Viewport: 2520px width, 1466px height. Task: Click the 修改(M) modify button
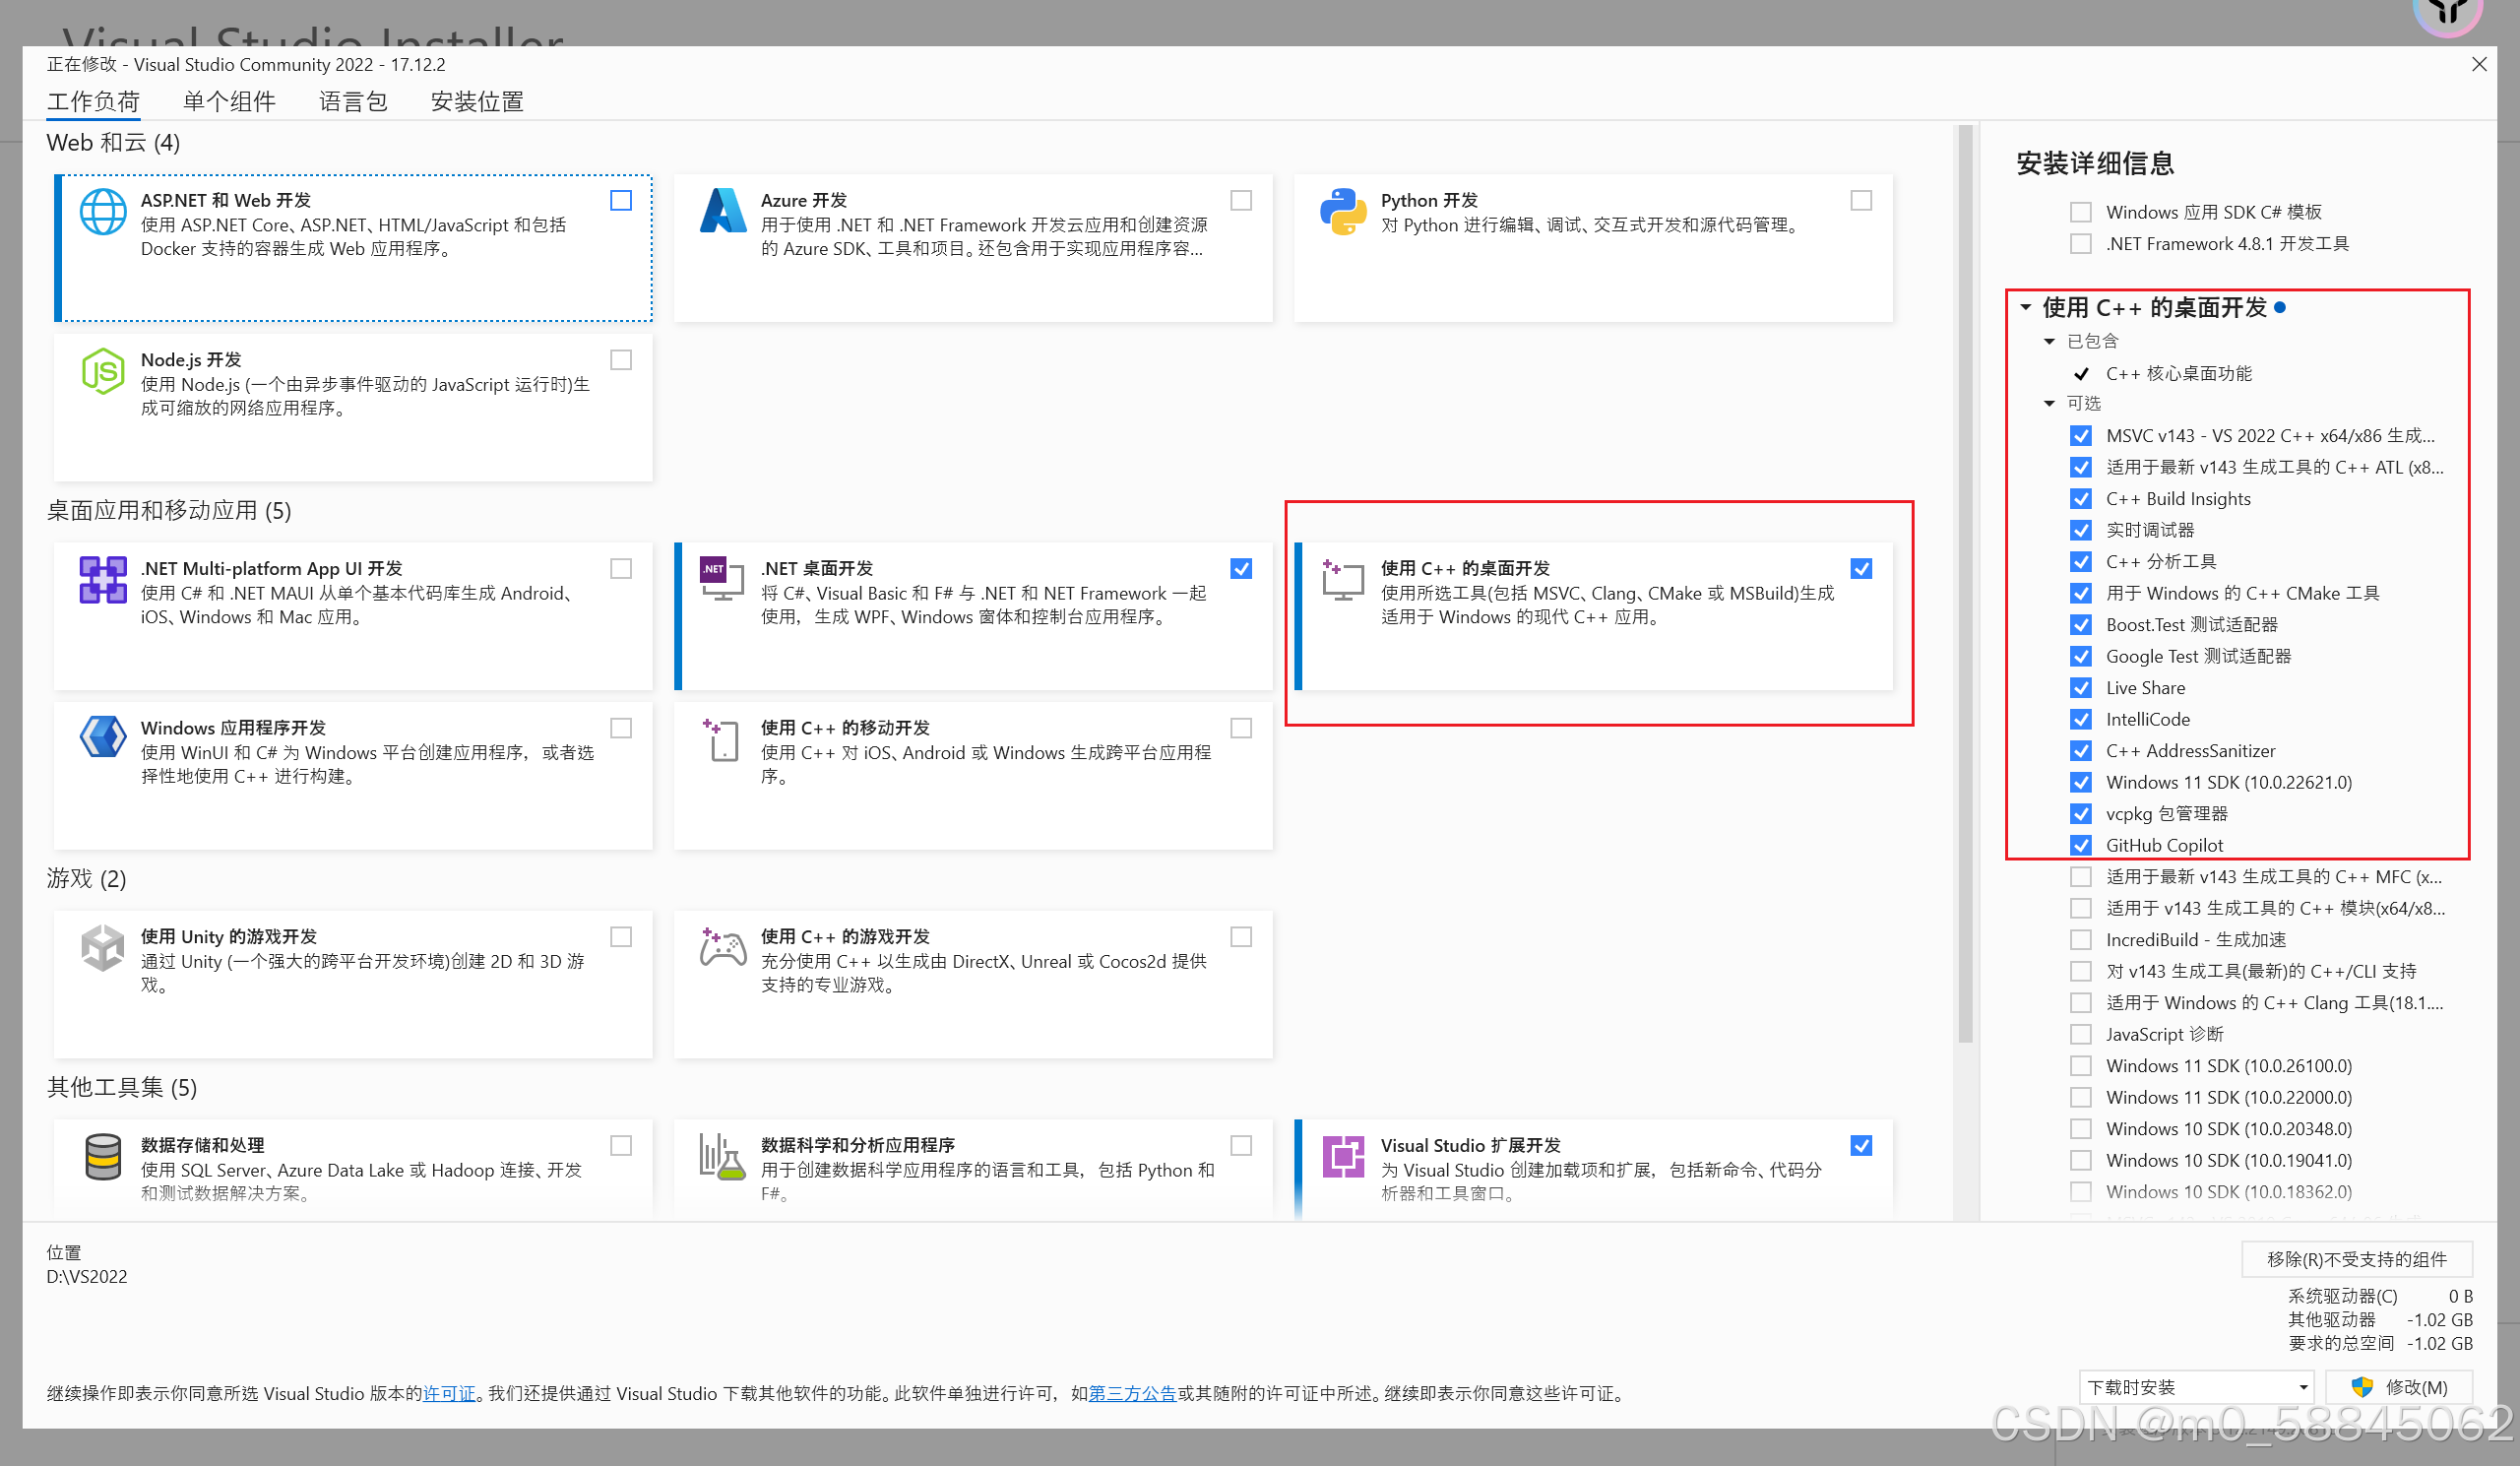pyautogui.click(x=2399, y=1387)
